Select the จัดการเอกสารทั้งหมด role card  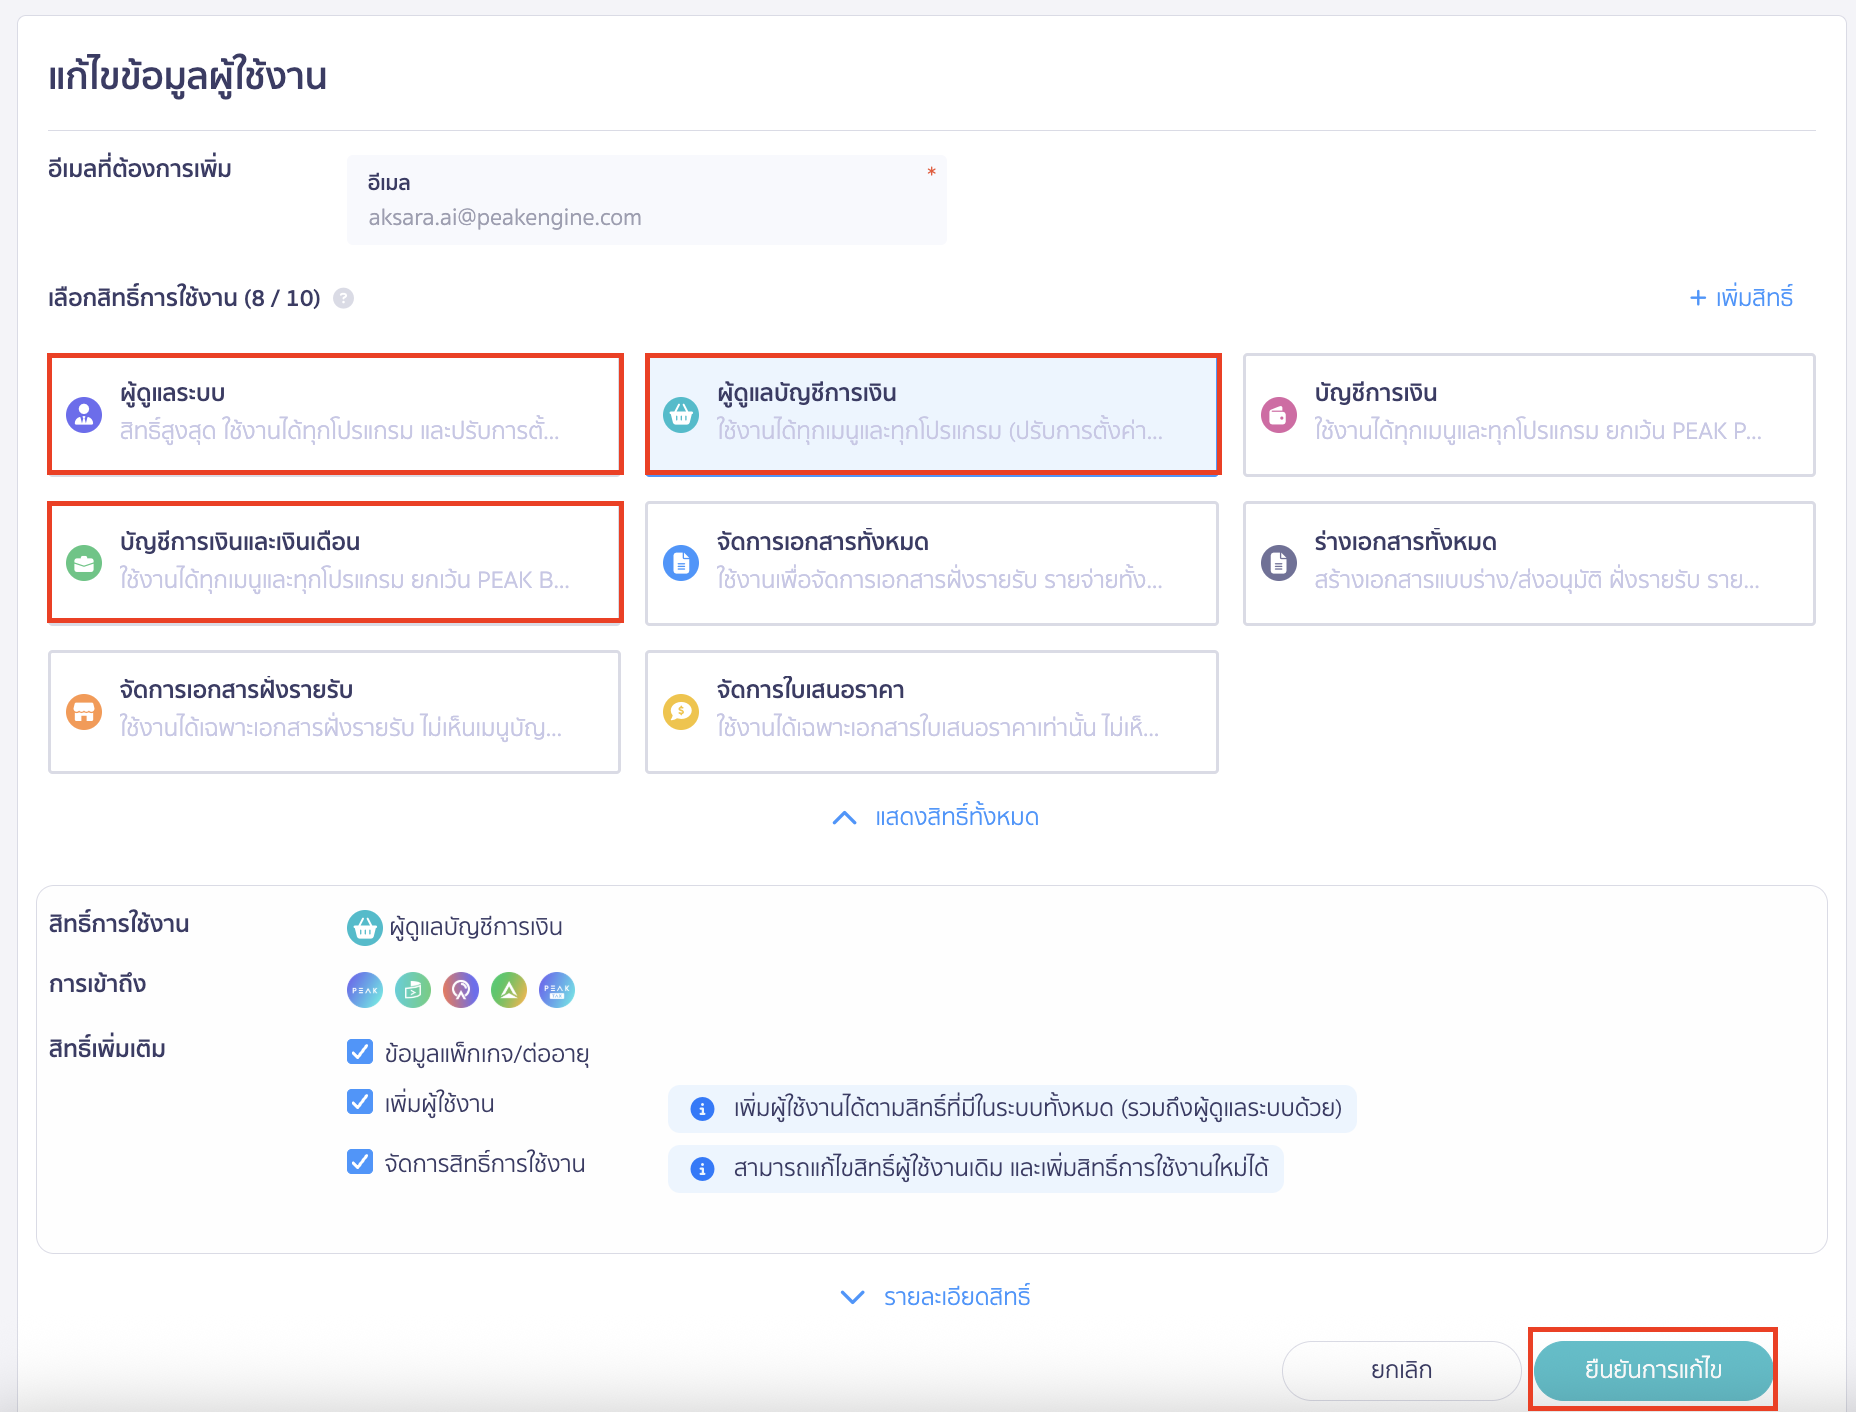pyautogui.click(x=931, y=563)
